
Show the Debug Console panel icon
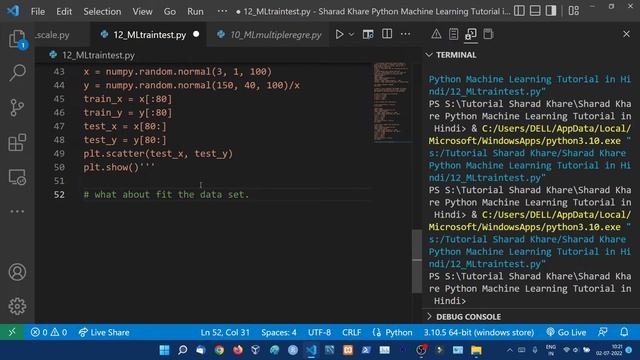pyautogui.click(x=488, y=34)
